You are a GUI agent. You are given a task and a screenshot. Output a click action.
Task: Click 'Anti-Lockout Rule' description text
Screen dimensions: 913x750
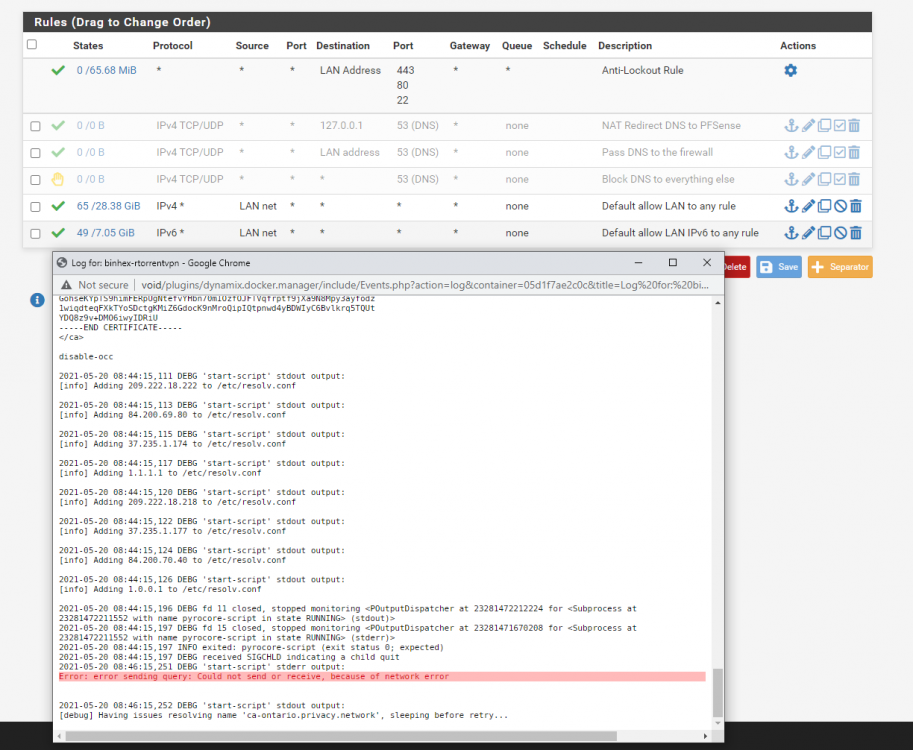pos(642,70)
